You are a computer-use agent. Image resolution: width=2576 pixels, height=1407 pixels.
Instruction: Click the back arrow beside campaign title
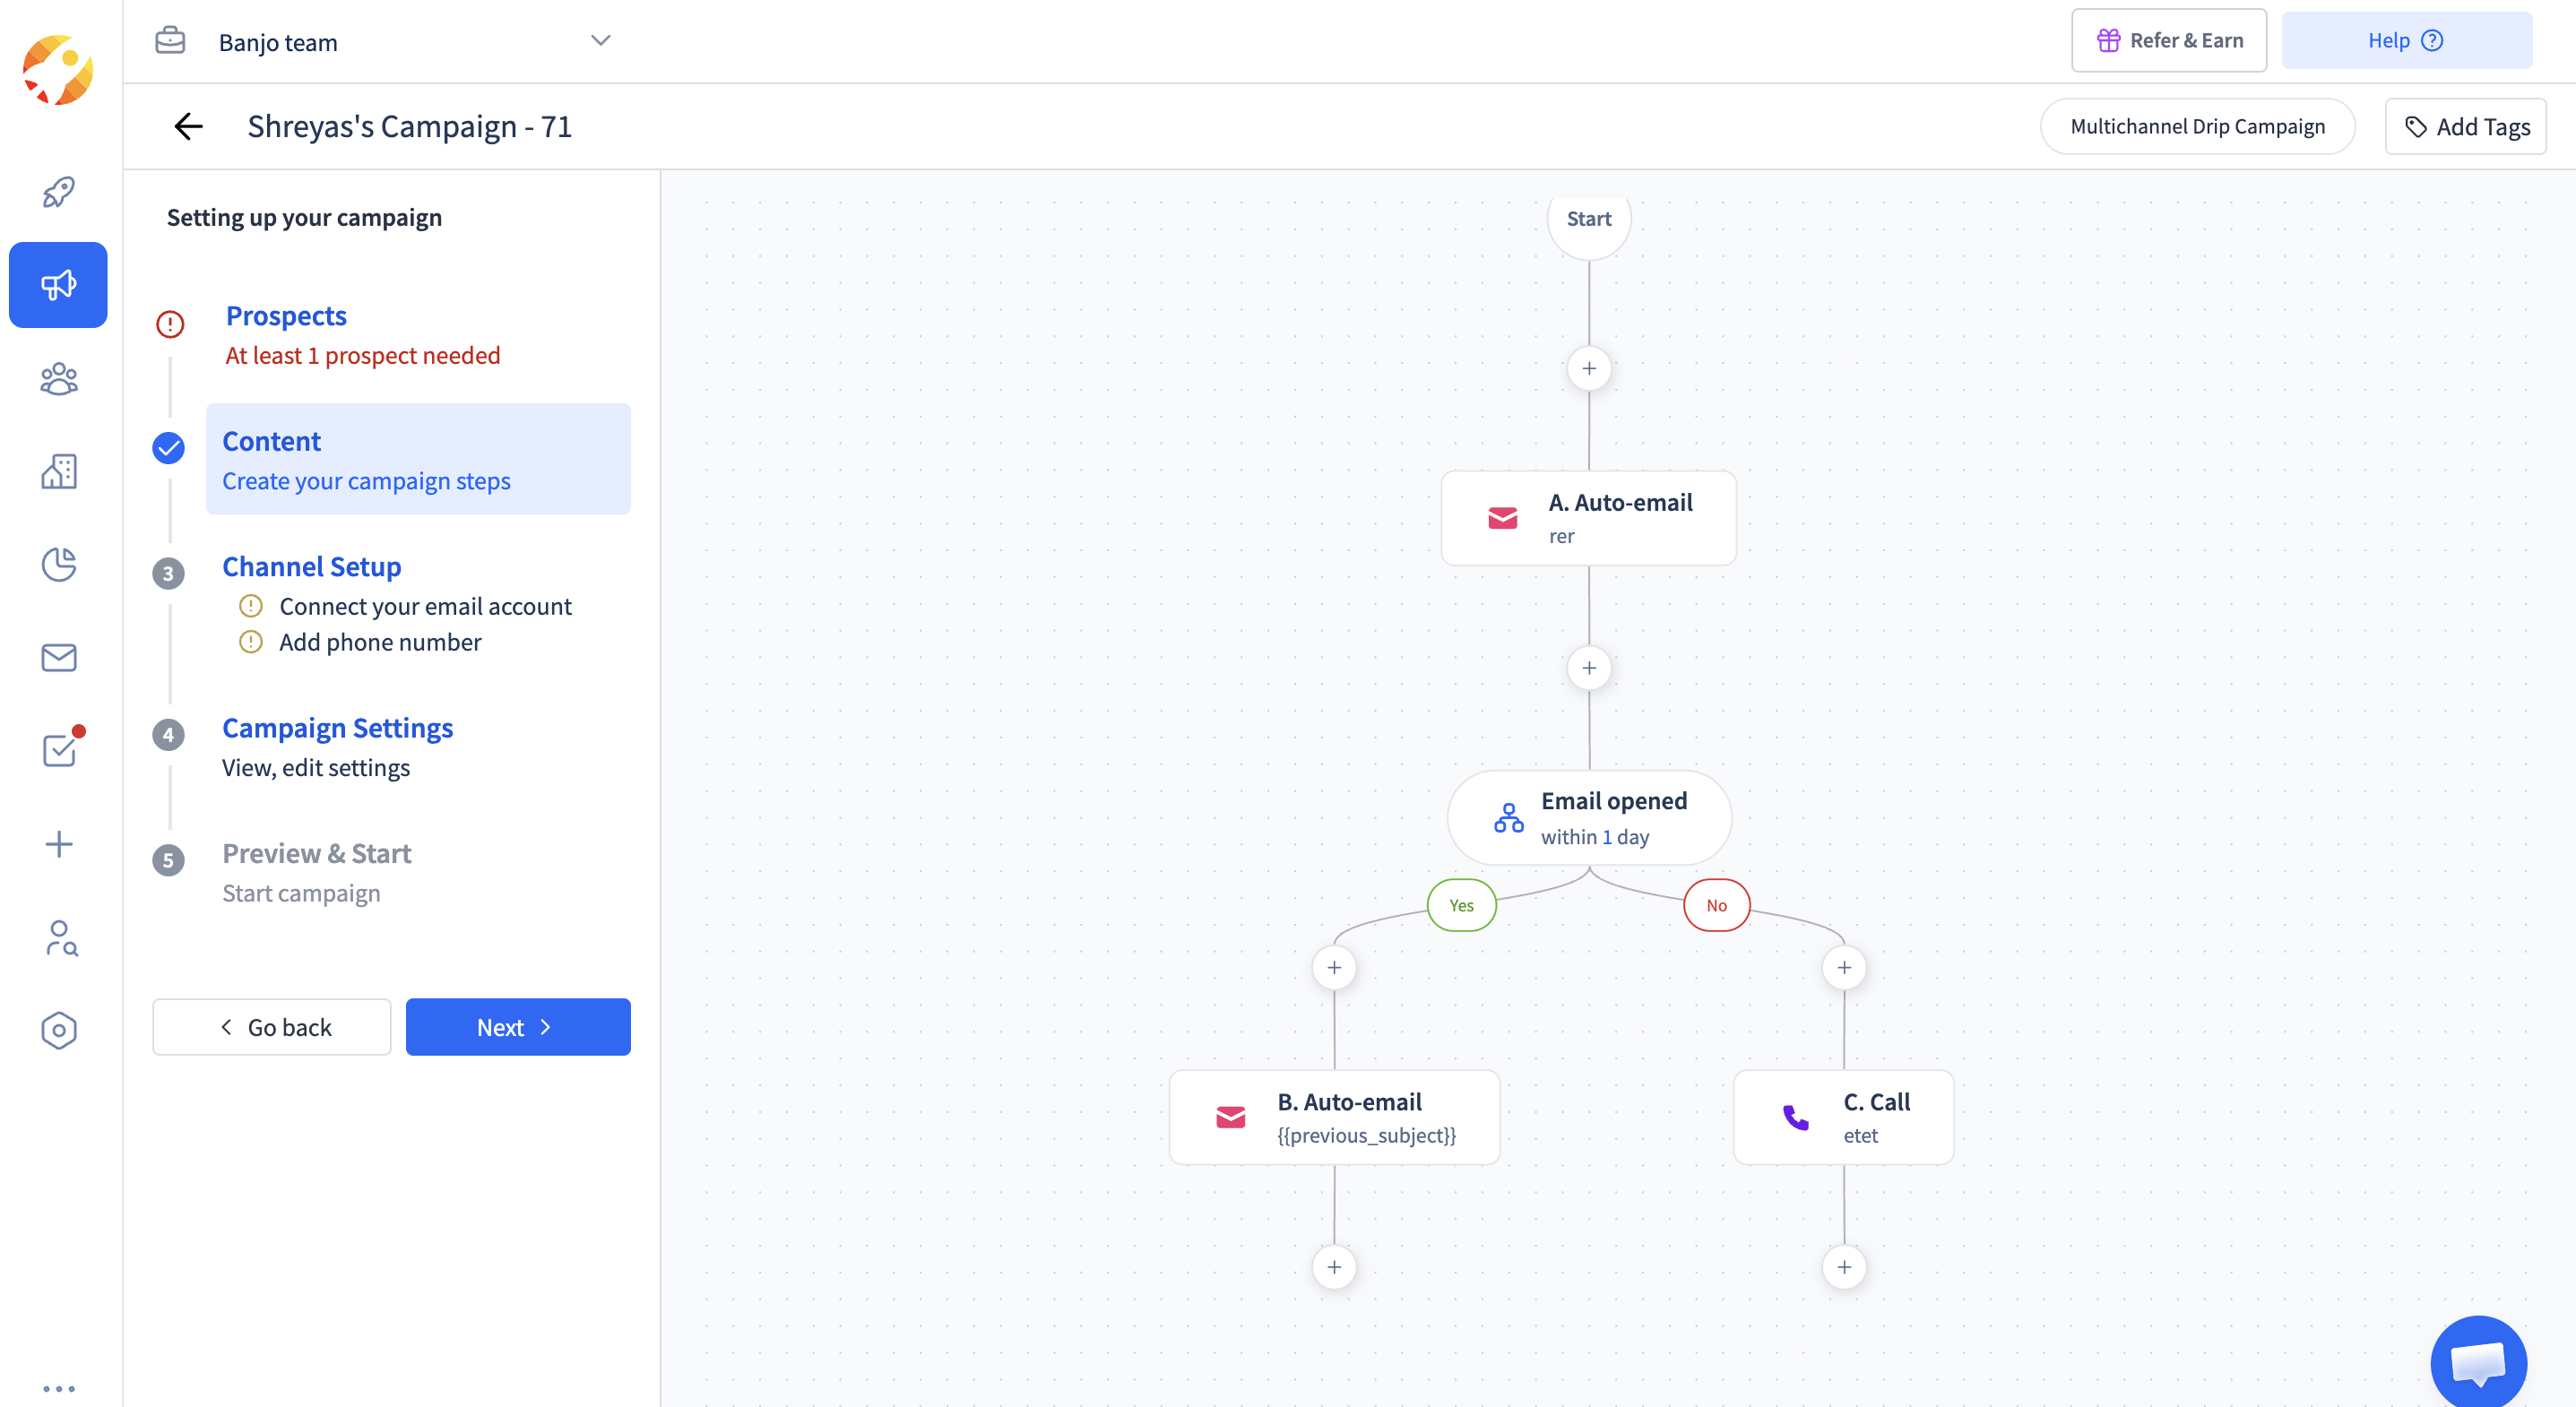pos(188,126)
